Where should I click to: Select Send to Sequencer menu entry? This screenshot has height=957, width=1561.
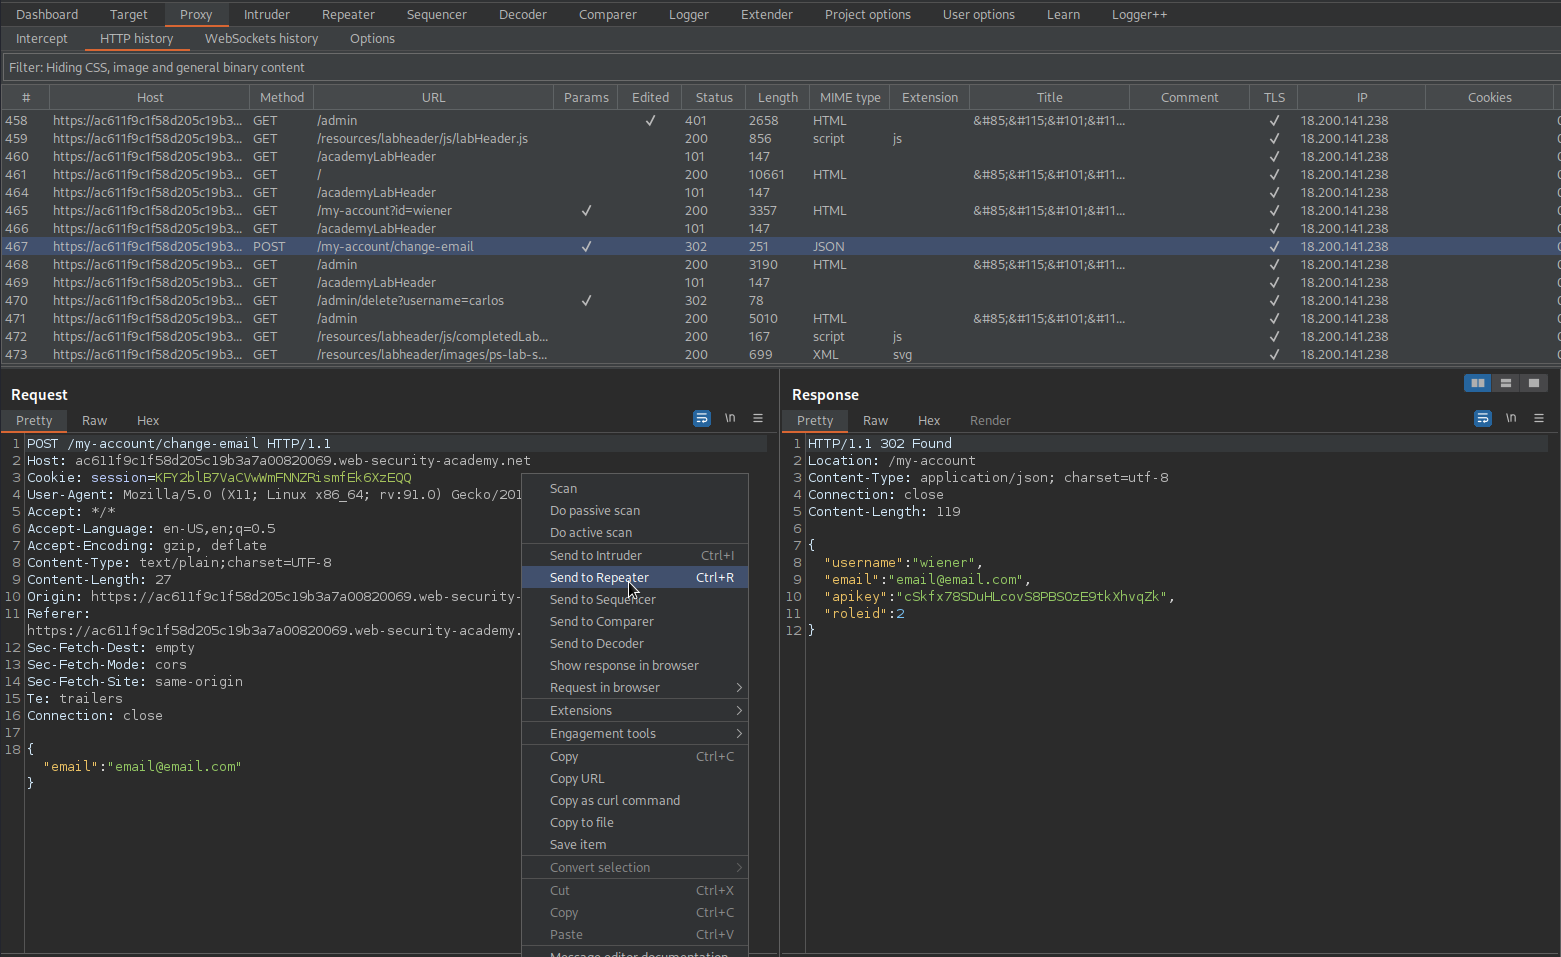click(x=635, y=599)
